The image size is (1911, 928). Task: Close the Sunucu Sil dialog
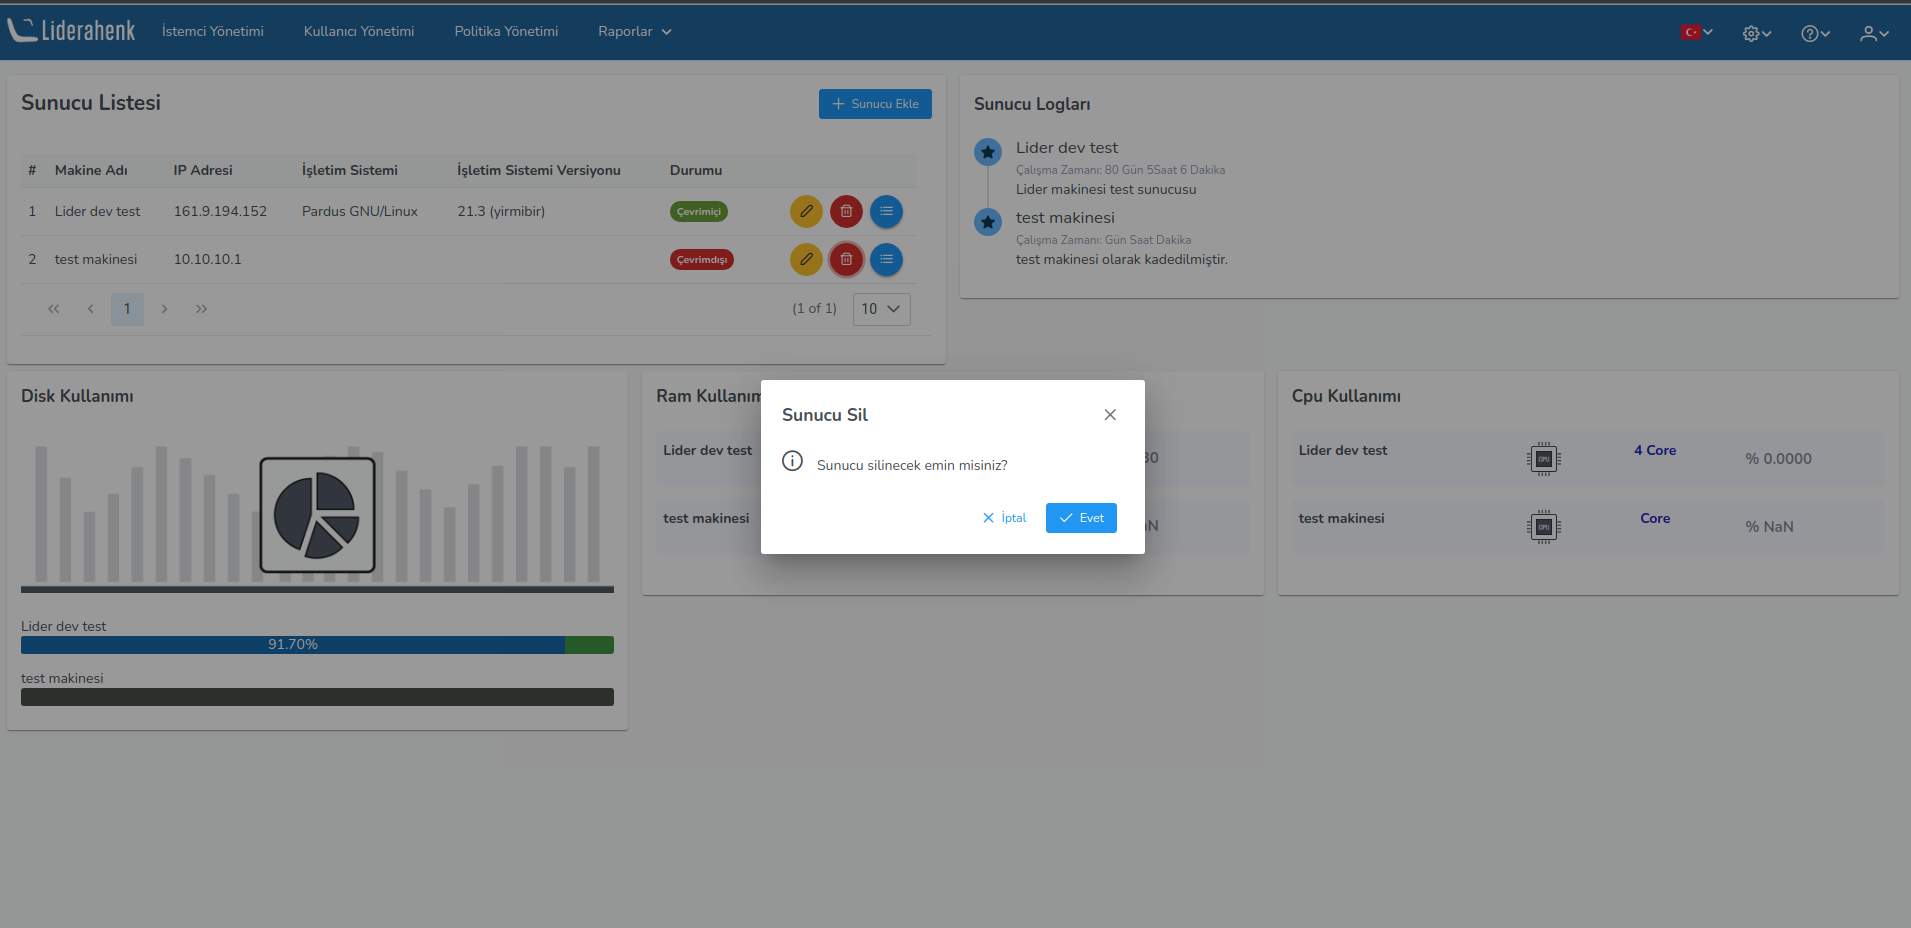click(1110, 415)
